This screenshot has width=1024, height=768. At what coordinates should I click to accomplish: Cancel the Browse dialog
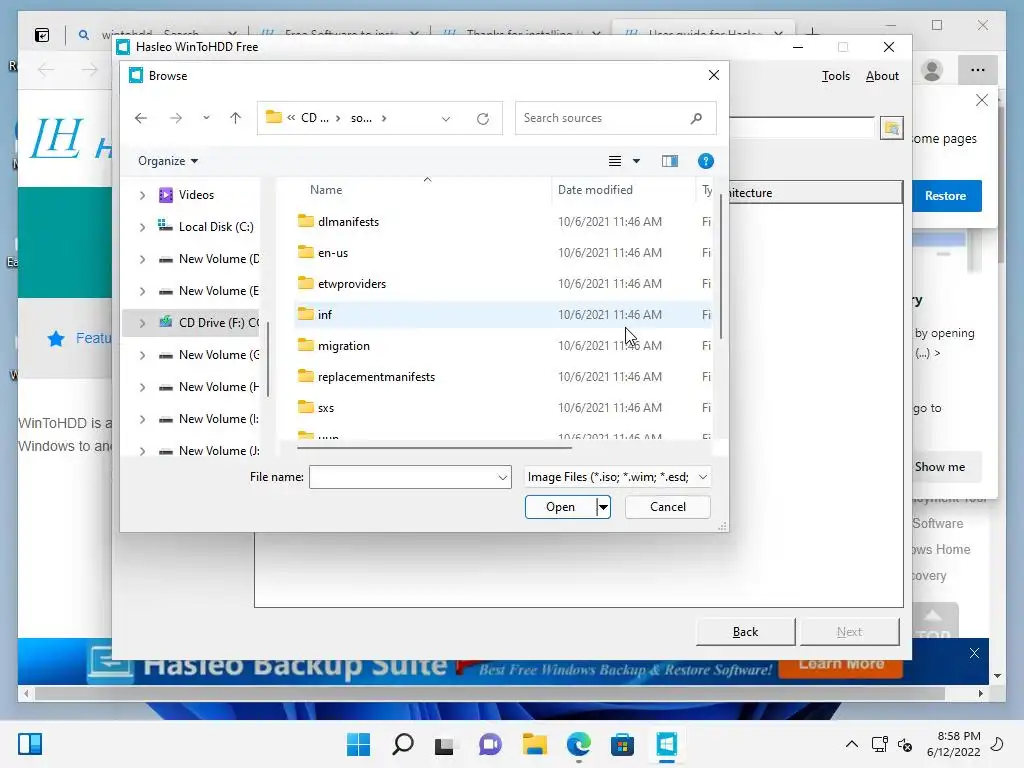(x=667, y=507)
